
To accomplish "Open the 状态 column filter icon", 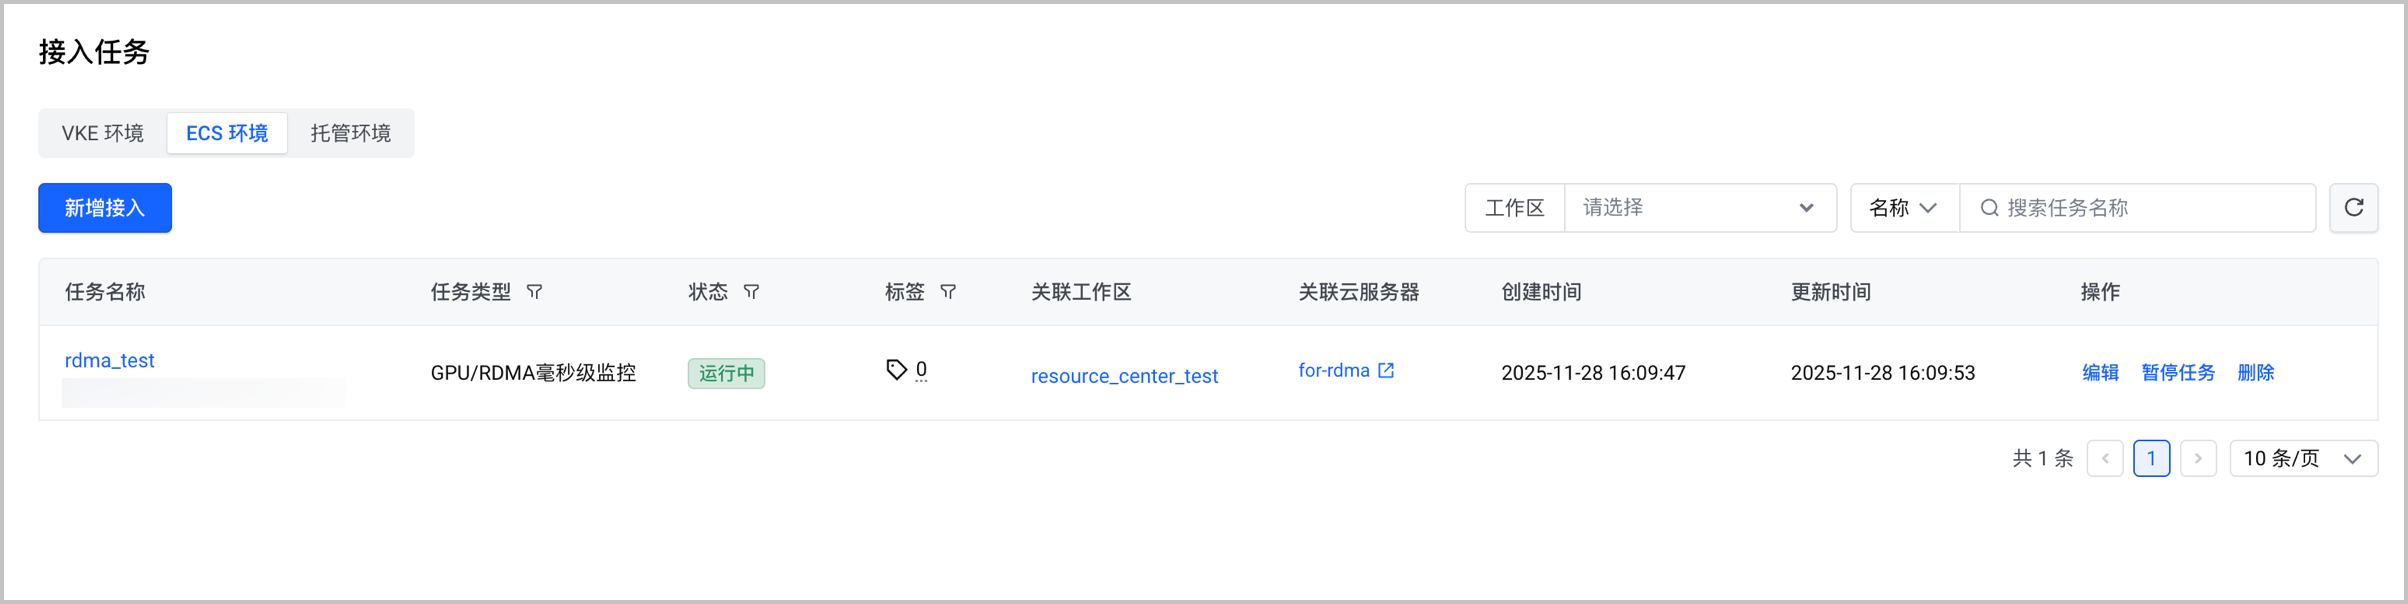I will click(751, 292).
